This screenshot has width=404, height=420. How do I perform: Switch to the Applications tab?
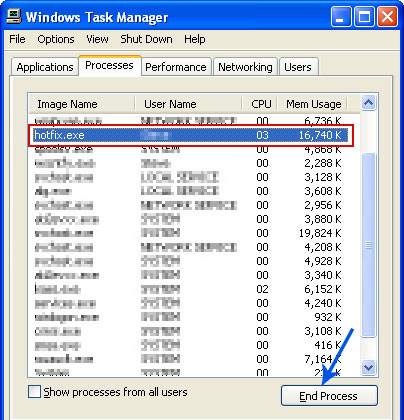(x=45, y=67)
